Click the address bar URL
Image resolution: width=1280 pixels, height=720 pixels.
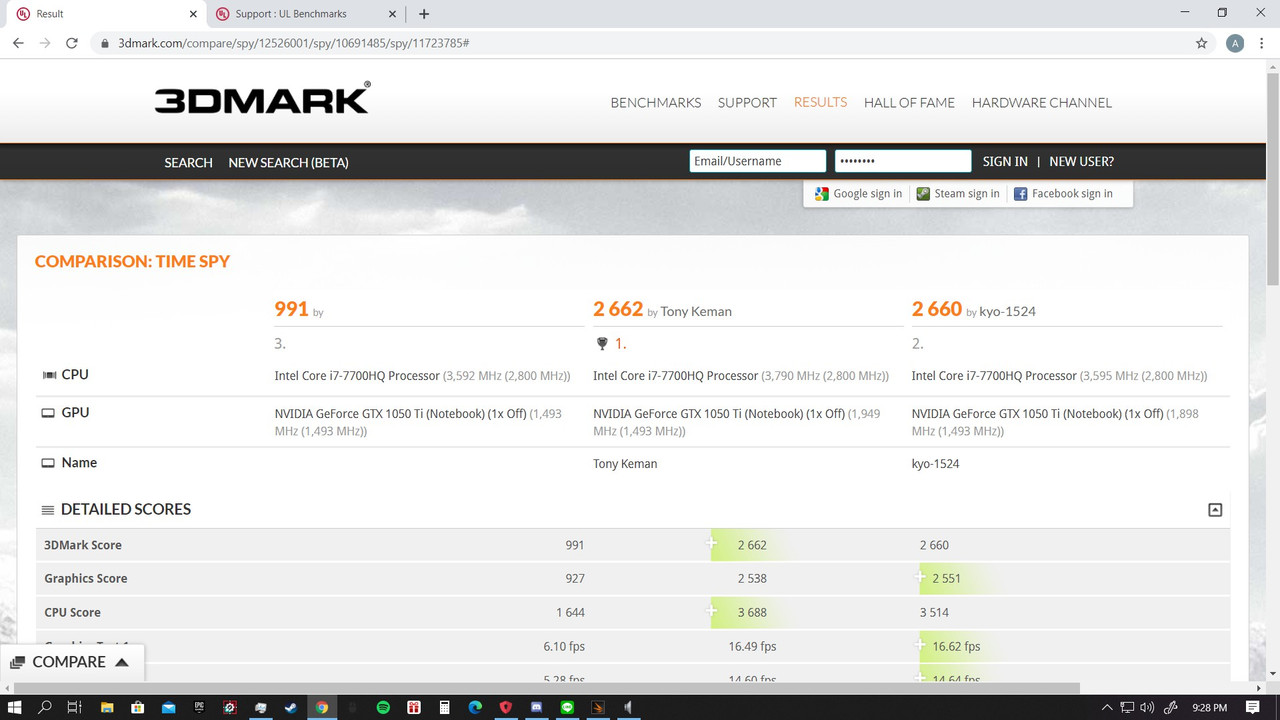coord(294,44)
